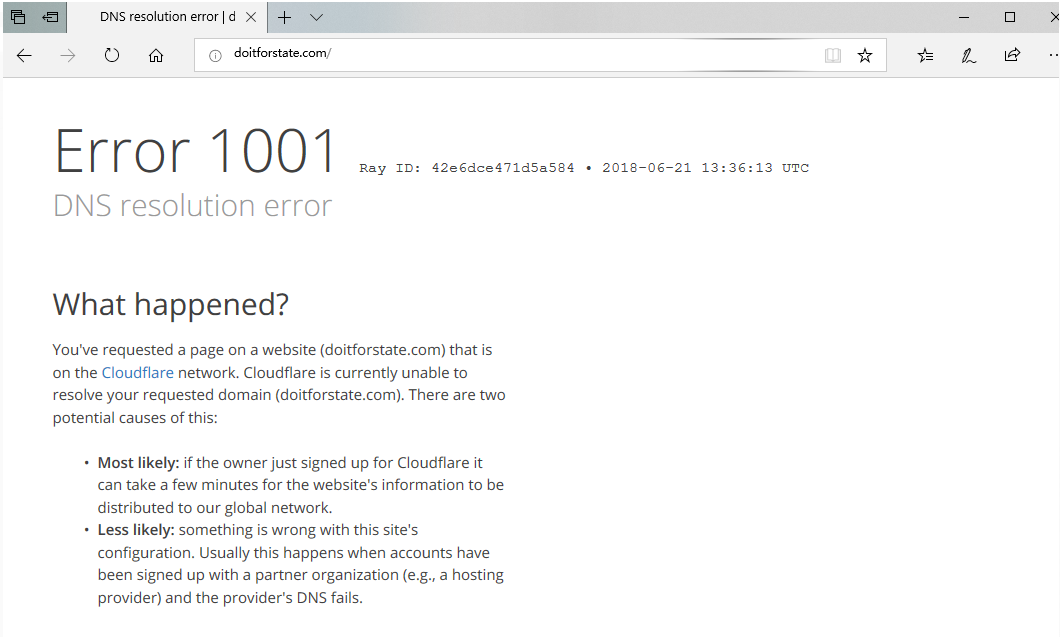Click the address bar showing doitforstate.com
Viewport: 1060px width, 637px height.
pos(500,55)
